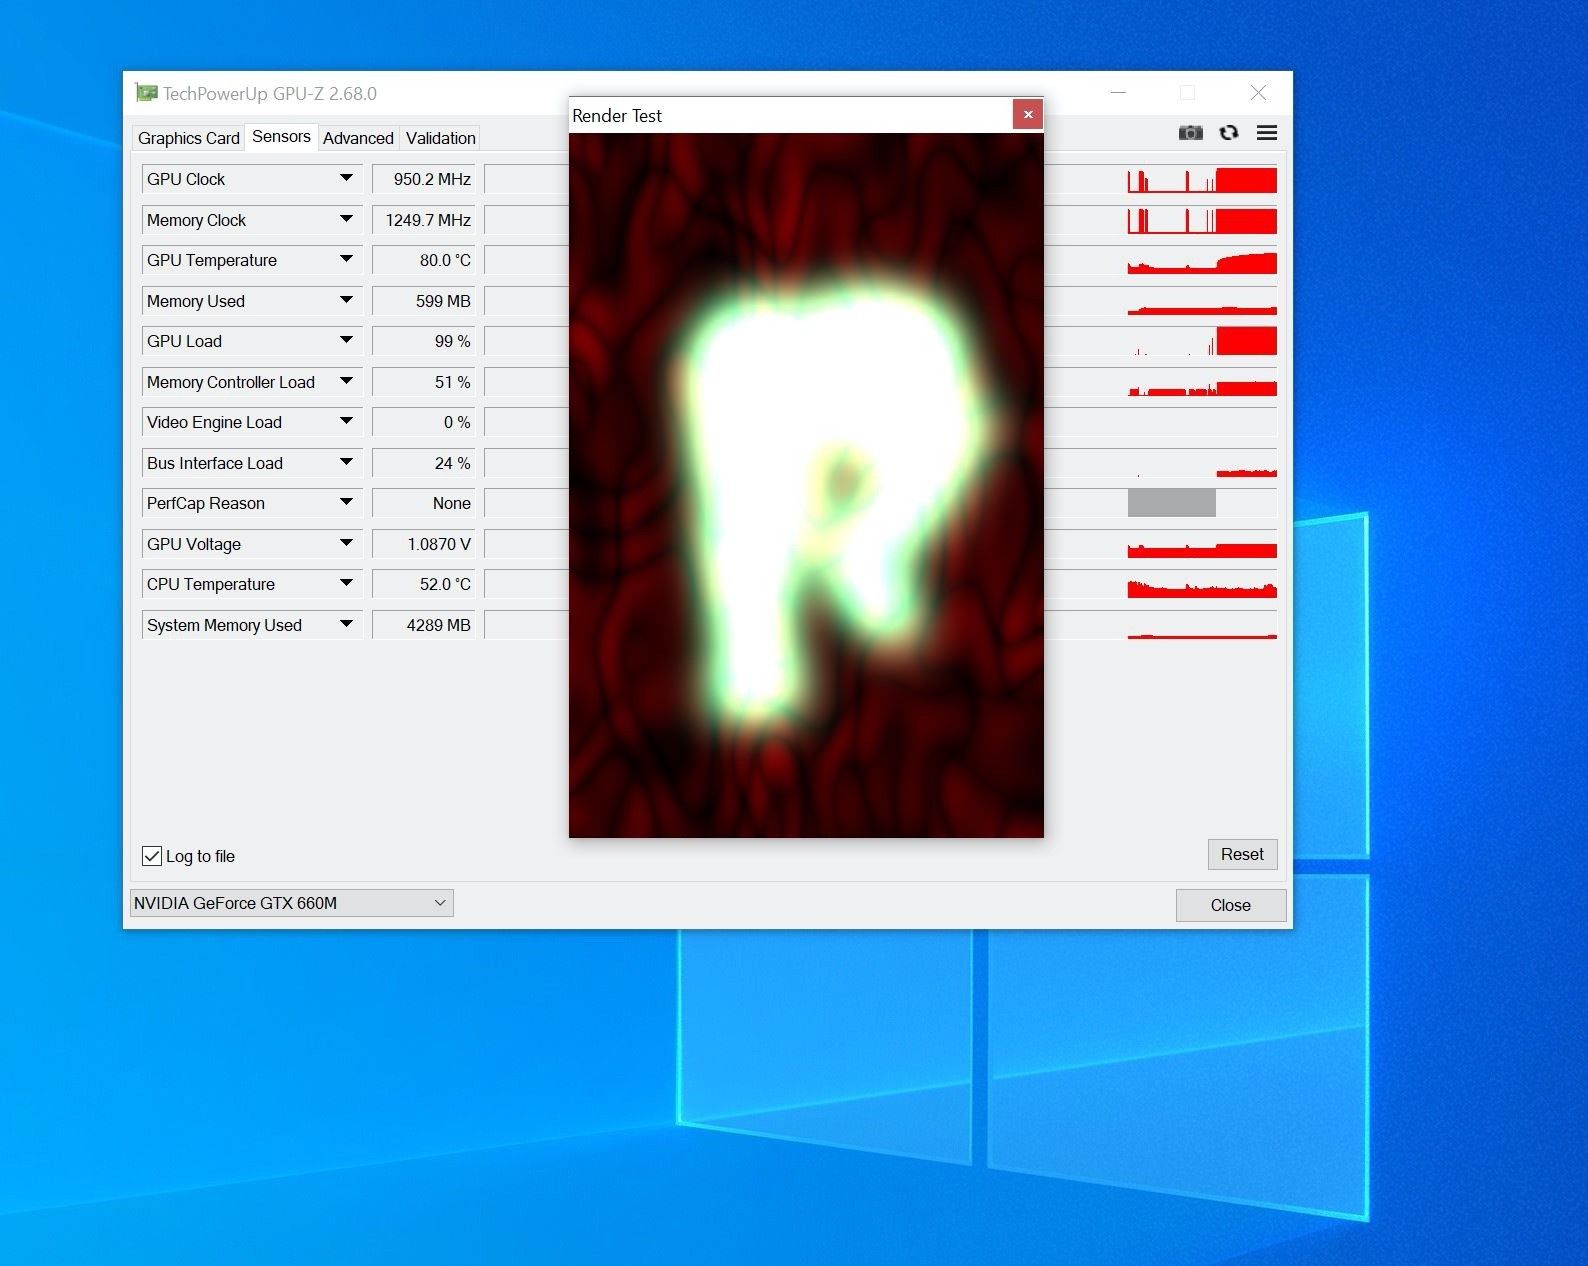Open the Video Engine Load dropdown
This screenshot has height=1266, width=1588.
coord(346,422)
